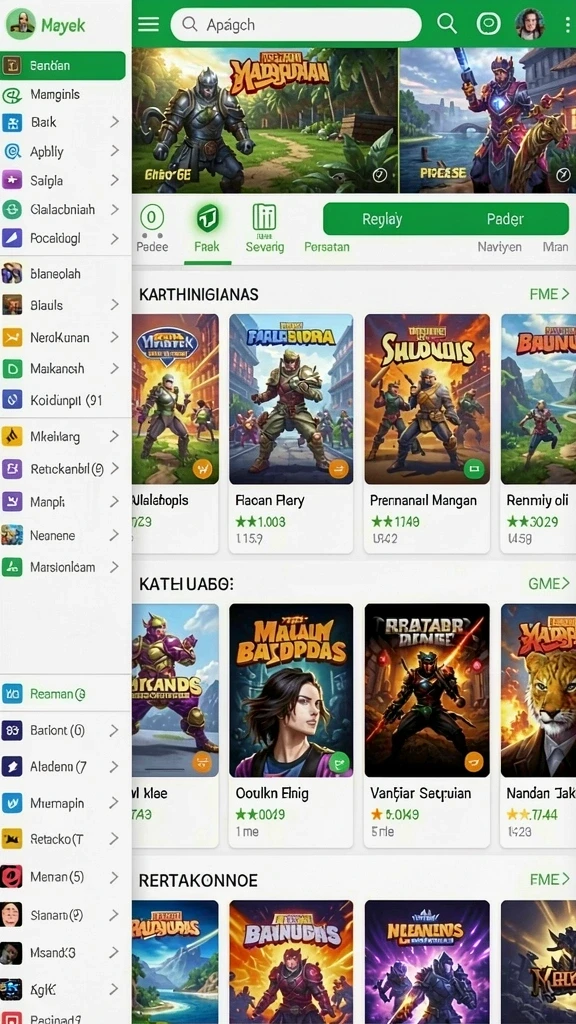Click the Manpli sidebar icon

click(12, 502)
